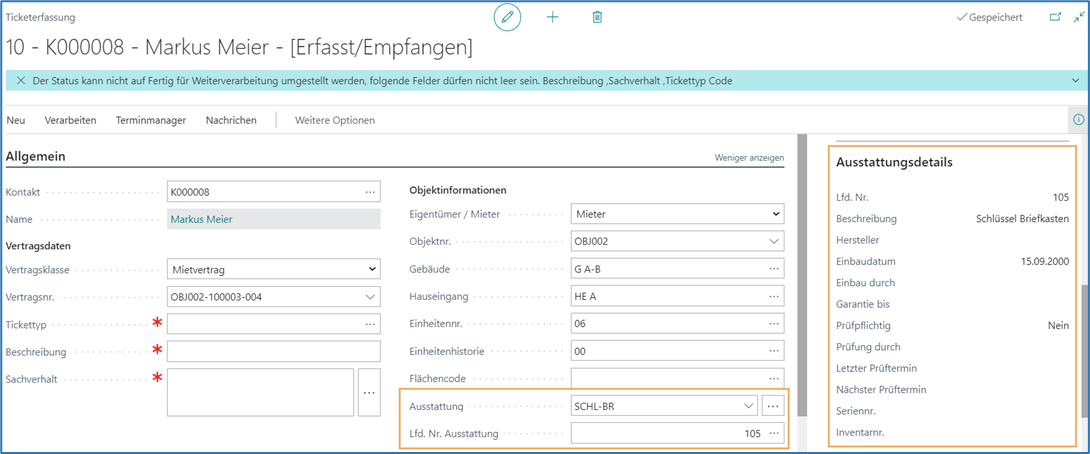Open the Verarbeiten menu
The height and width of the screenshot is (454, 1090).
70,120
